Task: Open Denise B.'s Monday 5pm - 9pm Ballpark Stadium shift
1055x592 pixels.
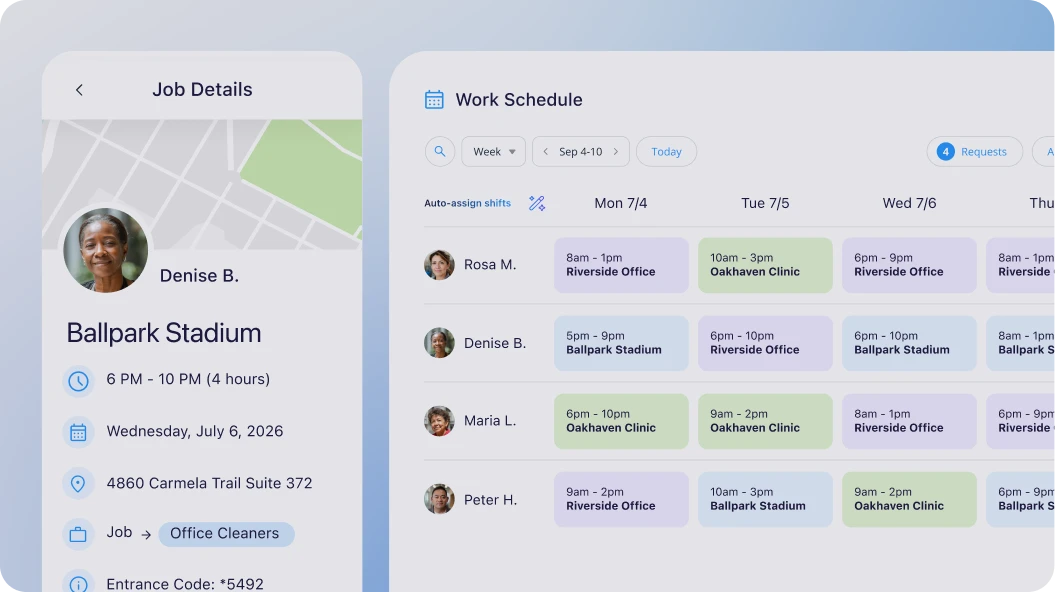Action: pos(621,343)
